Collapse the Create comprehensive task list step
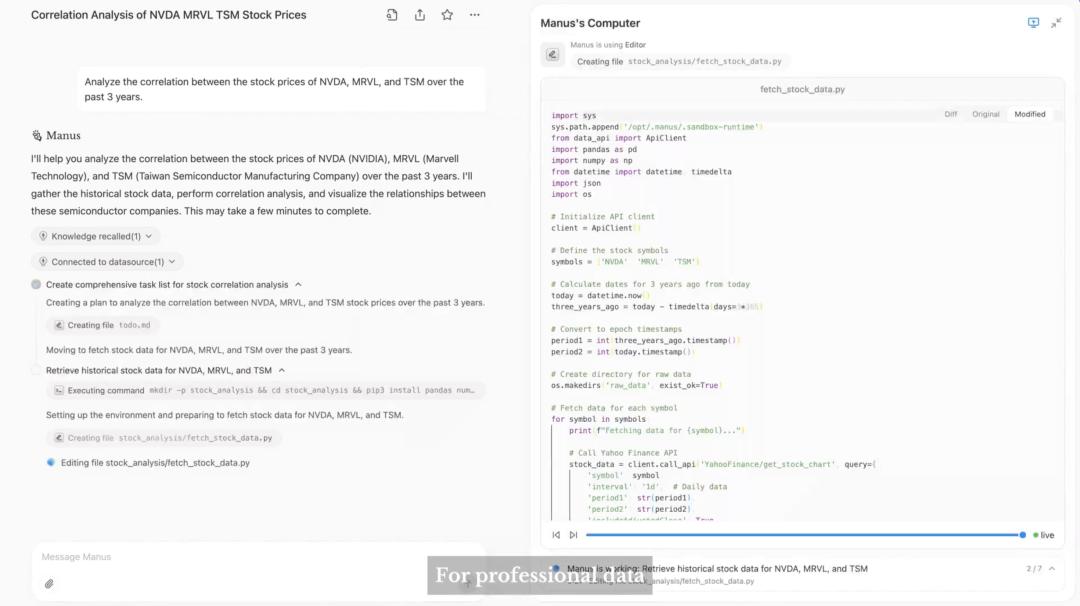The width and height of the screenshot is (1080, 606). pyautogui.click(x=298, y=285)
